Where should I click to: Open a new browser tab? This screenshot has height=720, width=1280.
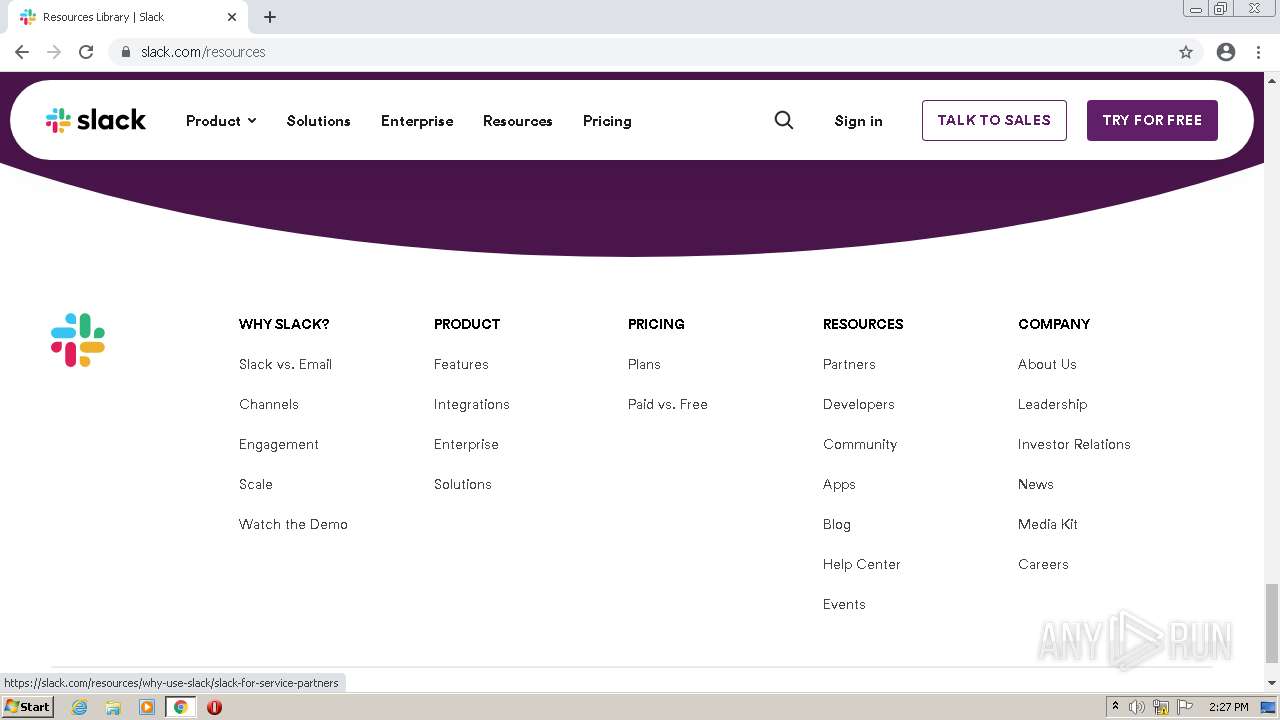pos(270,17)
